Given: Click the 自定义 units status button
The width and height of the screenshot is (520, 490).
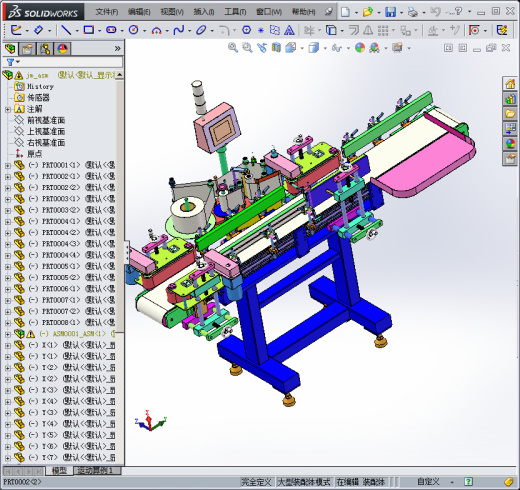Looking at the screenshot, I should (428, 482).
